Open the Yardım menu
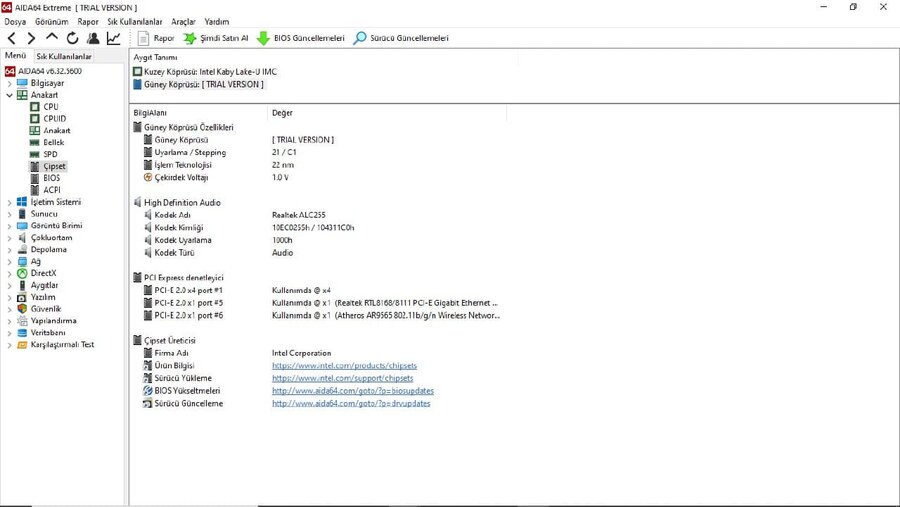The height and width of the screenshot is (507, 900). 216,22
